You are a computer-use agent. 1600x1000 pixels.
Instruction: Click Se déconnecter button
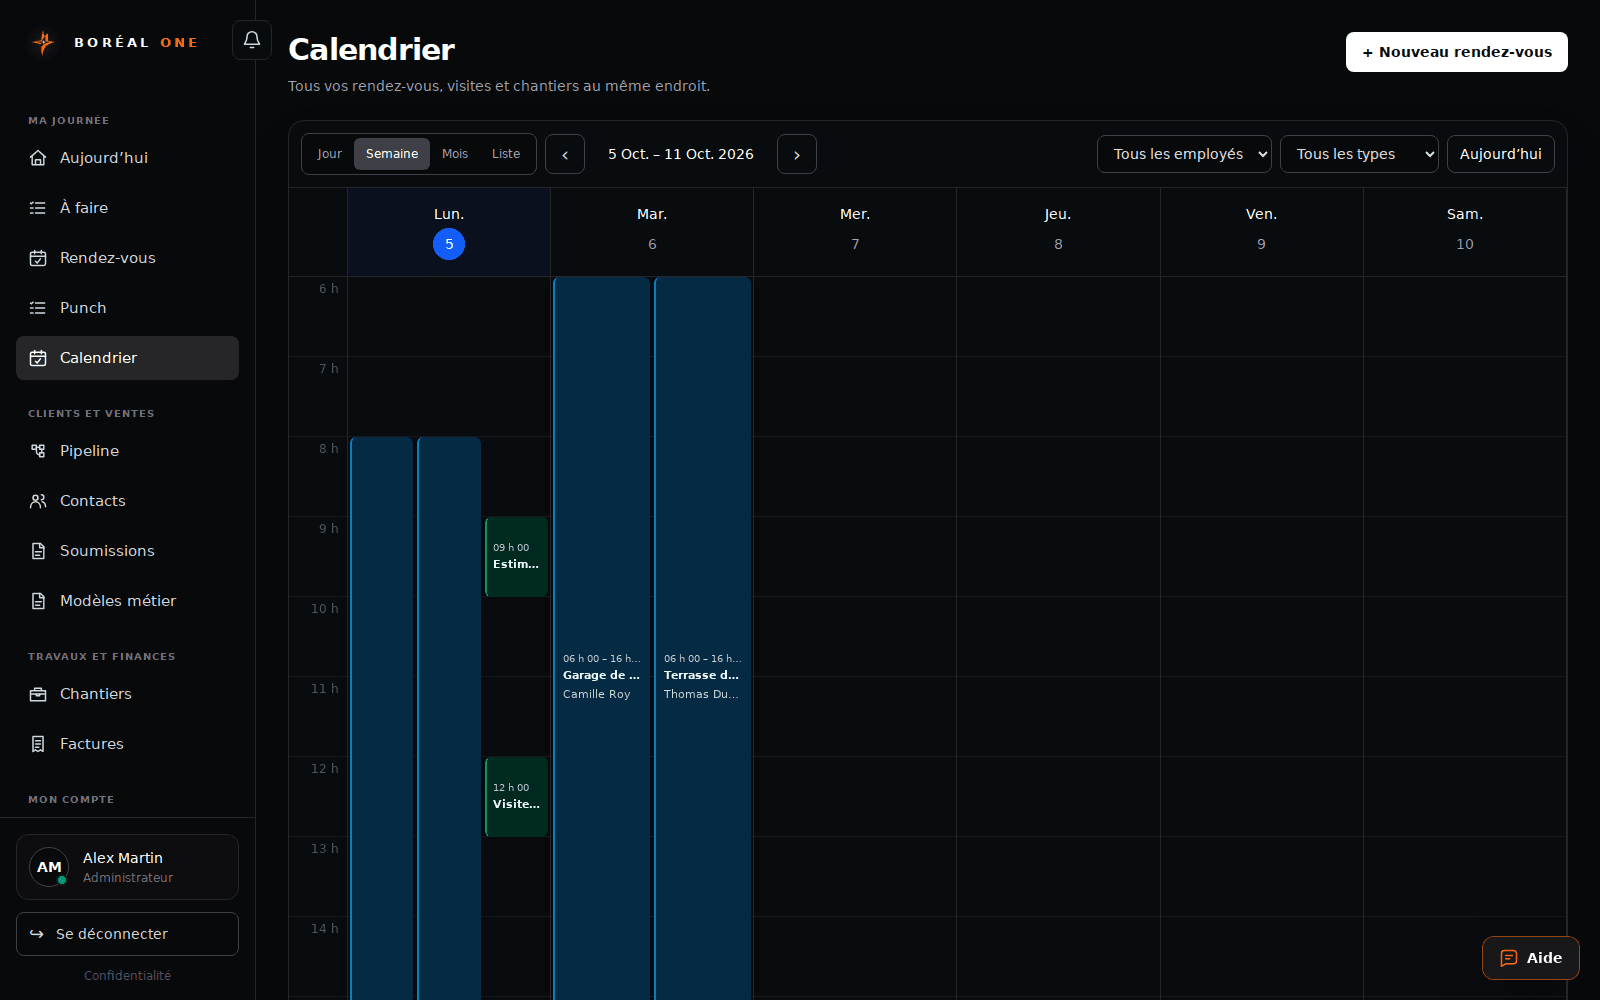tap(127, 934)
